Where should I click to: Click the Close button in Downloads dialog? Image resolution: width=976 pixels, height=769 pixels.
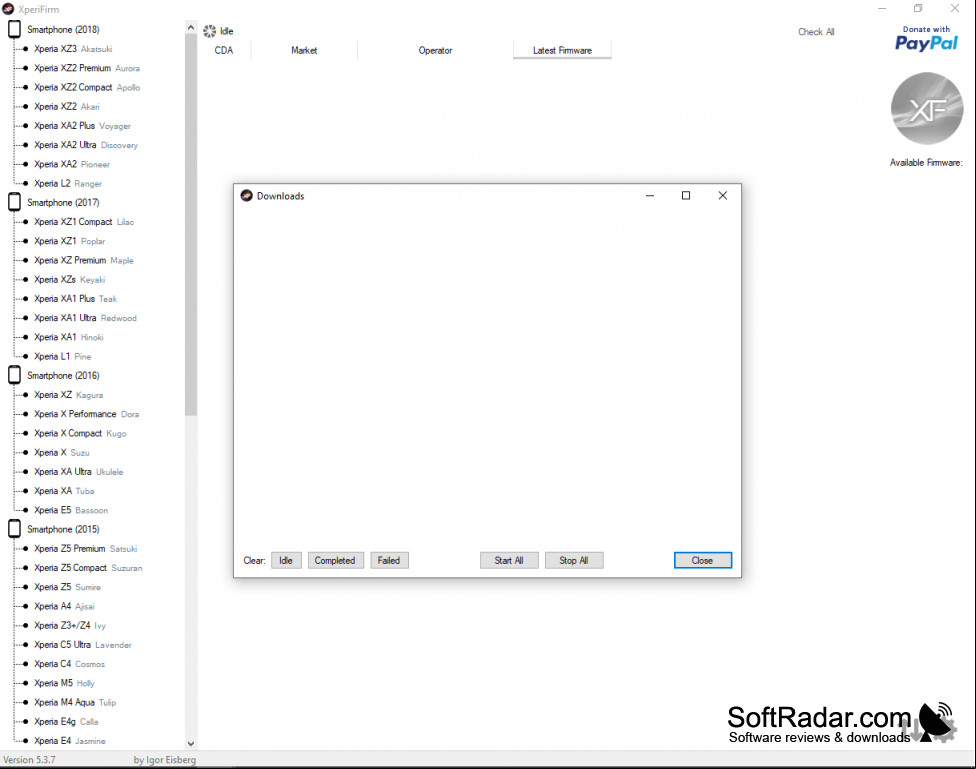(702, 560)
